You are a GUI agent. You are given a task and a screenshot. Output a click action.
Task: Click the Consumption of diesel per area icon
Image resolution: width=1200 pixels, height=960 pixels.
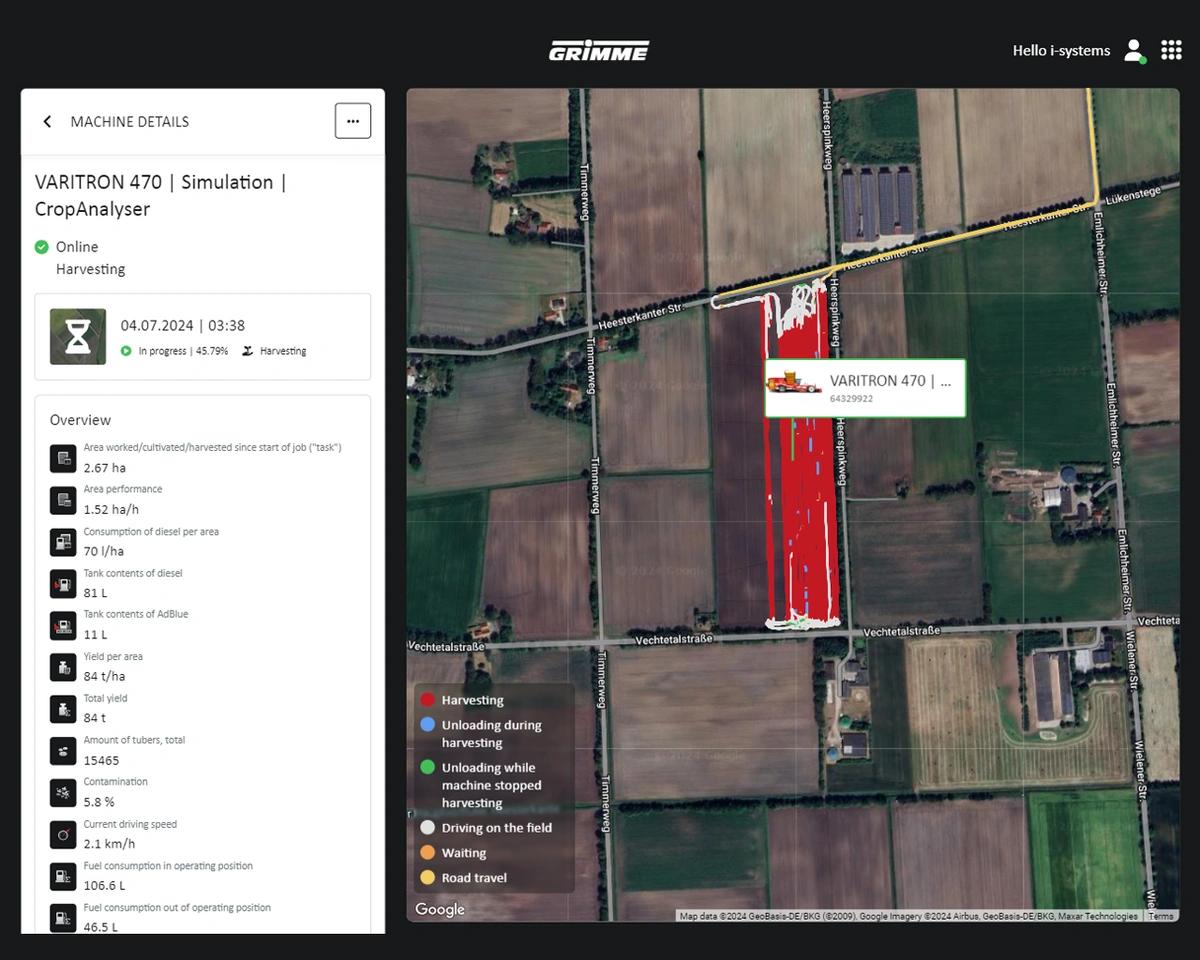(x=63, y=542)
